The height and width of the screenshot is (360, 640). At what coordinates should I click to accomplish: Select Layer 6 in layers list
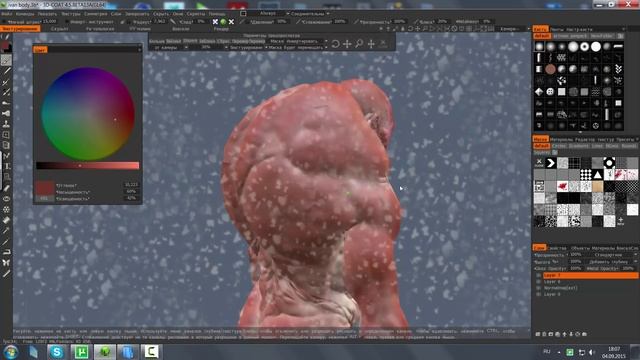pyautogui.click(x=590, y=282)
